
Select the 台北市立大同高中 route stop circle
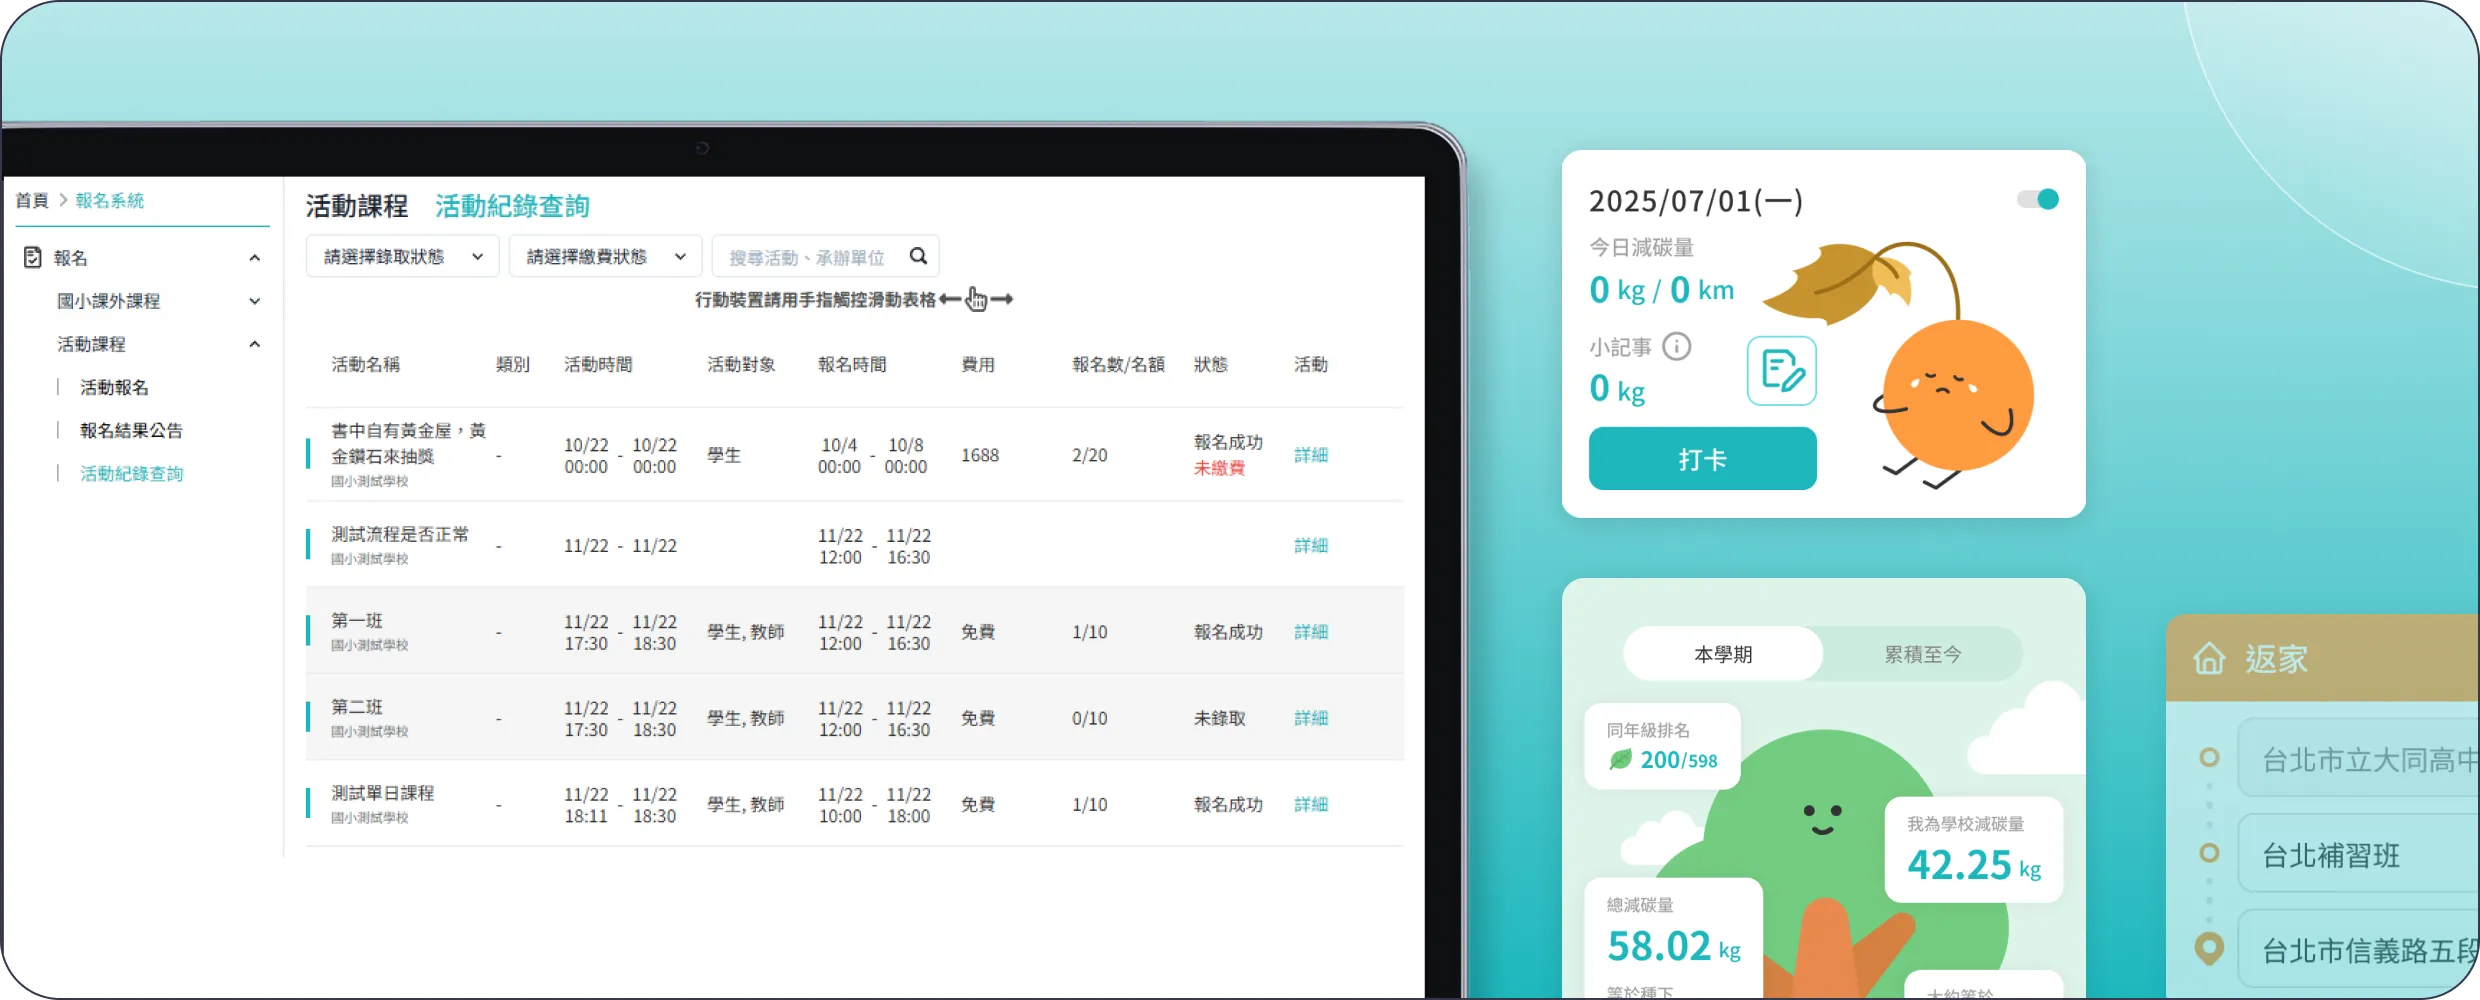(2209, 758)
